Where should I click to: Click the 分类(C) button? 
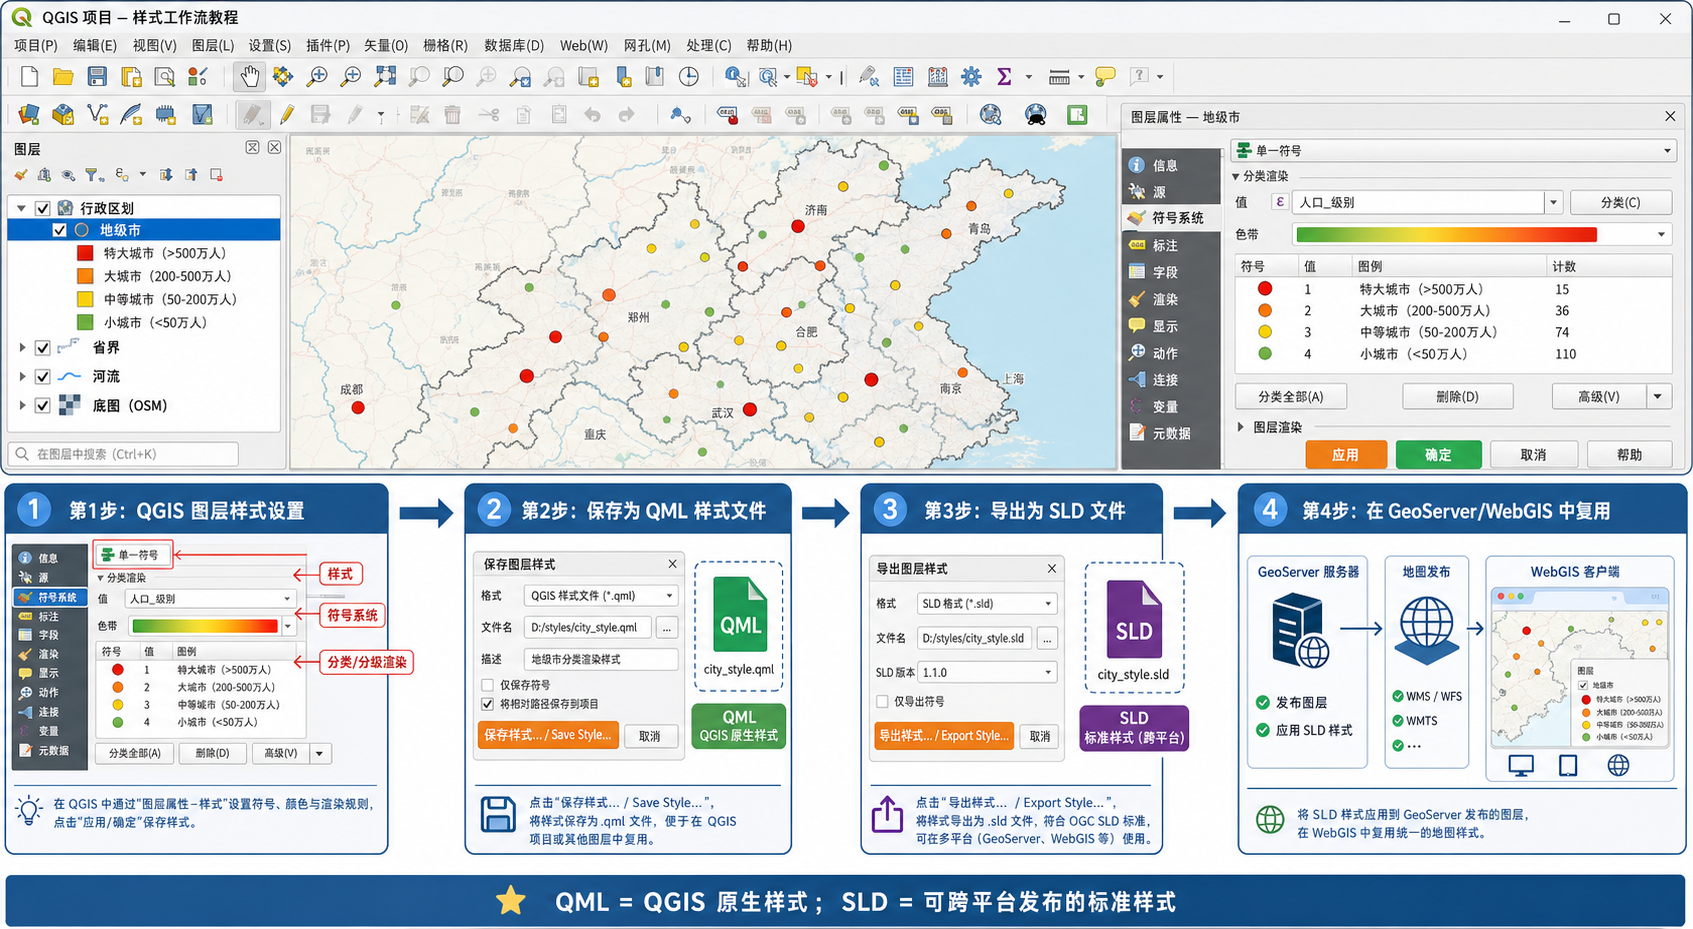click(1620, 202)
